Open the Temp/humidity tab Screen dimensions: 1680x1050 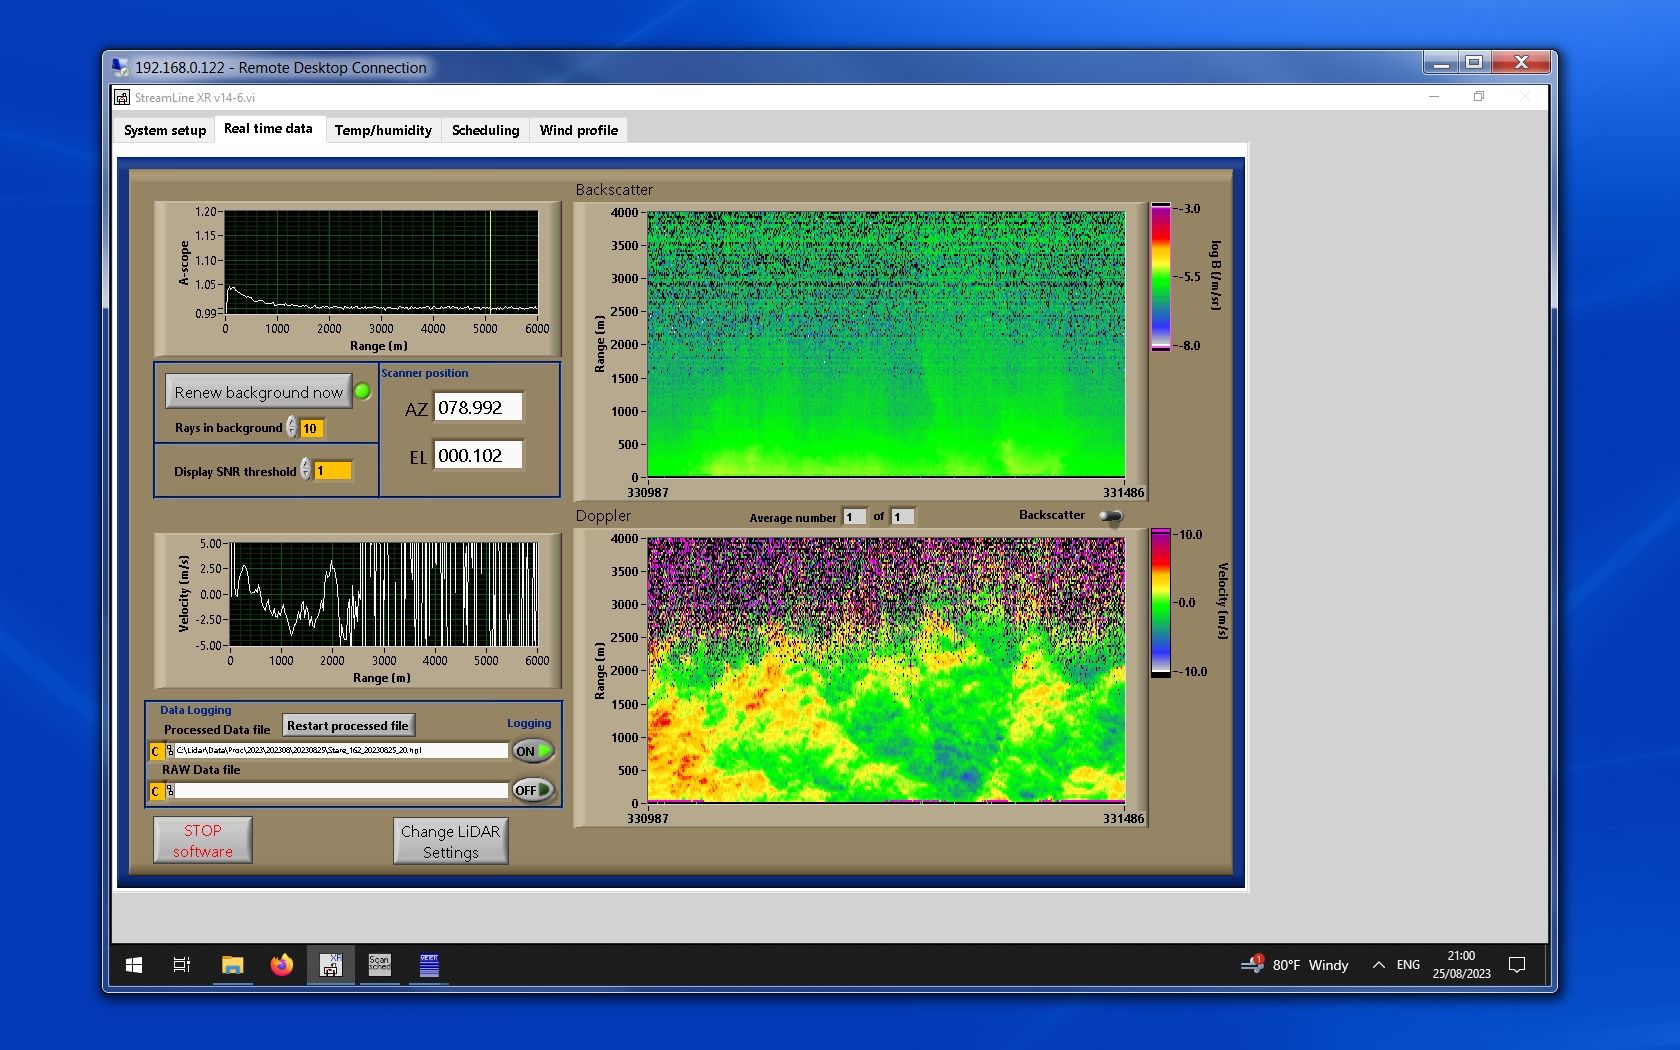tap(383, 130)
